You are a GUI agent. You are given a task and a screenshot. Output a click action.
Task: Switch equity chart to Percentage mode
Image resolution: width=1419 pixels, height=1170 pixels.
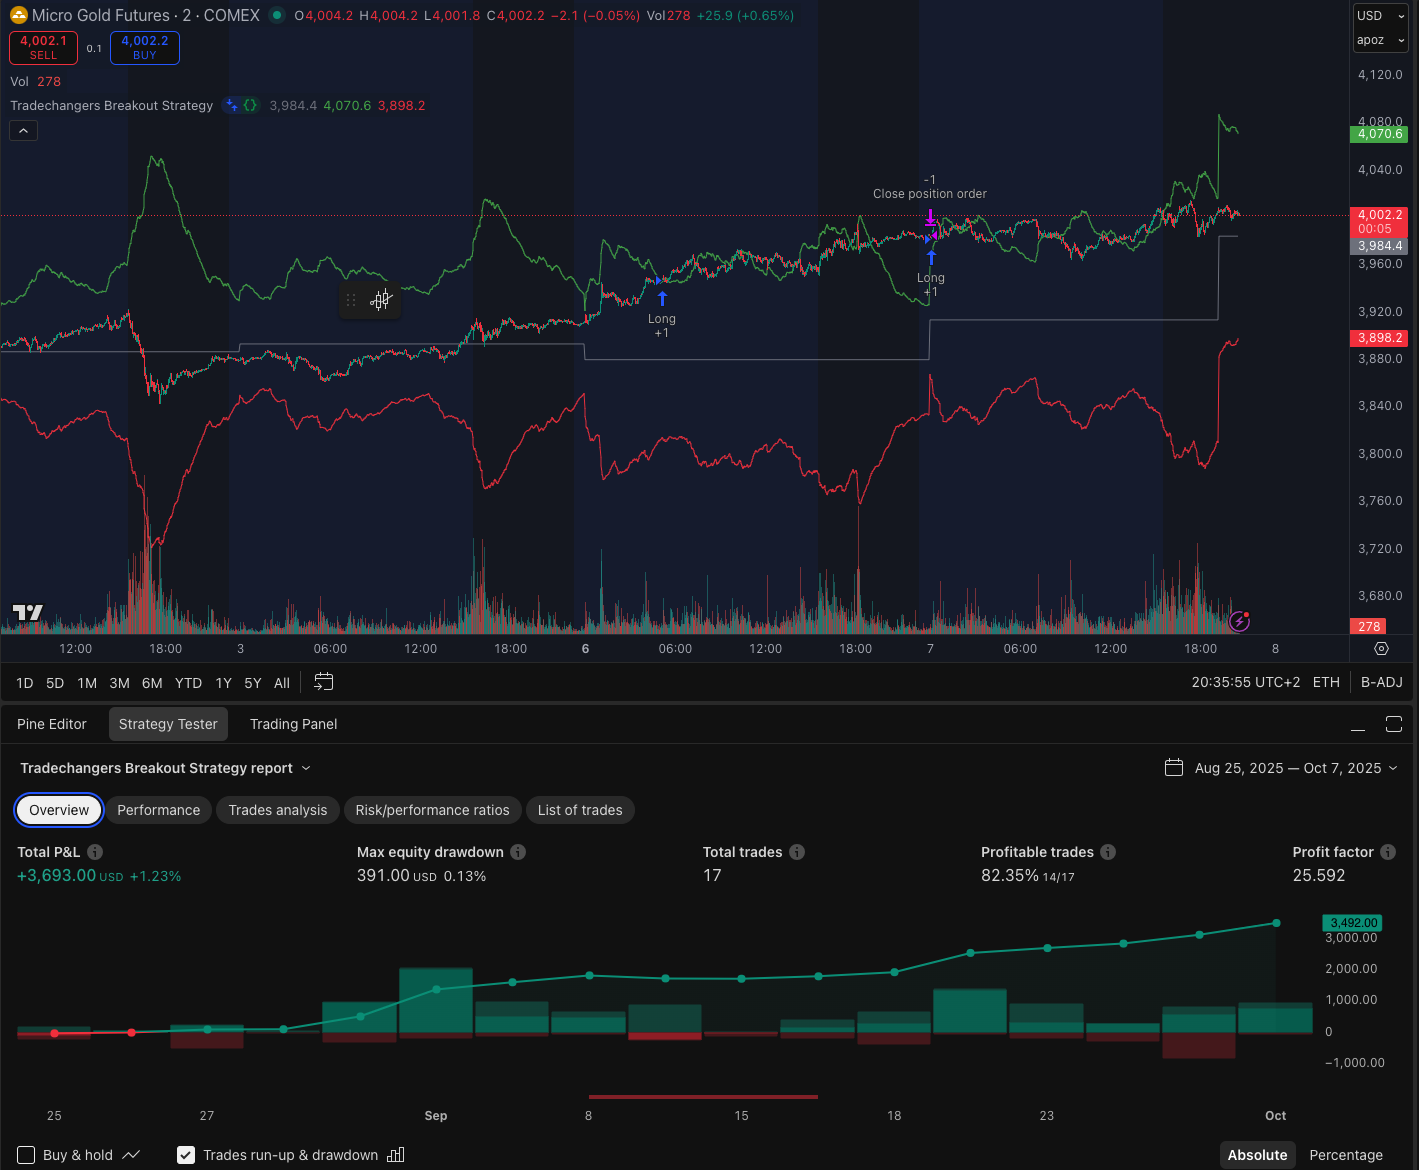coord(1345,1155)
